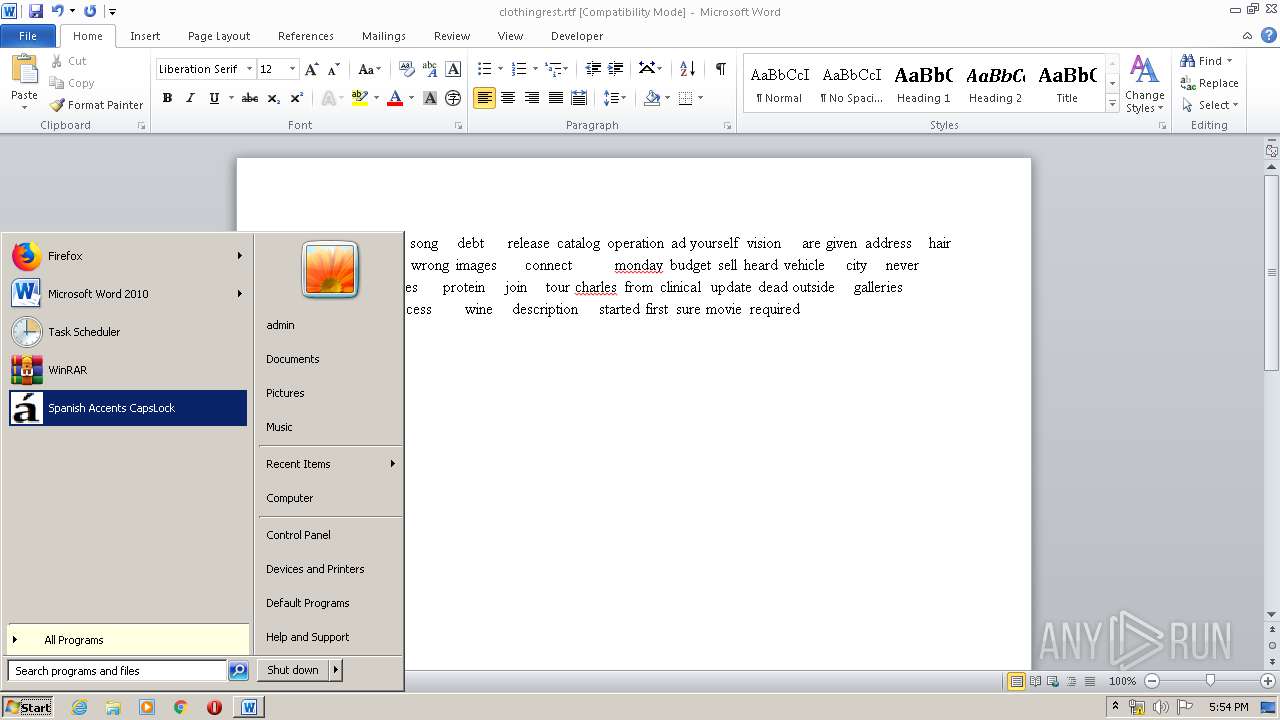1280x720 pixels.
Task: Click the Text Effects icon
Action: point(328,98)
